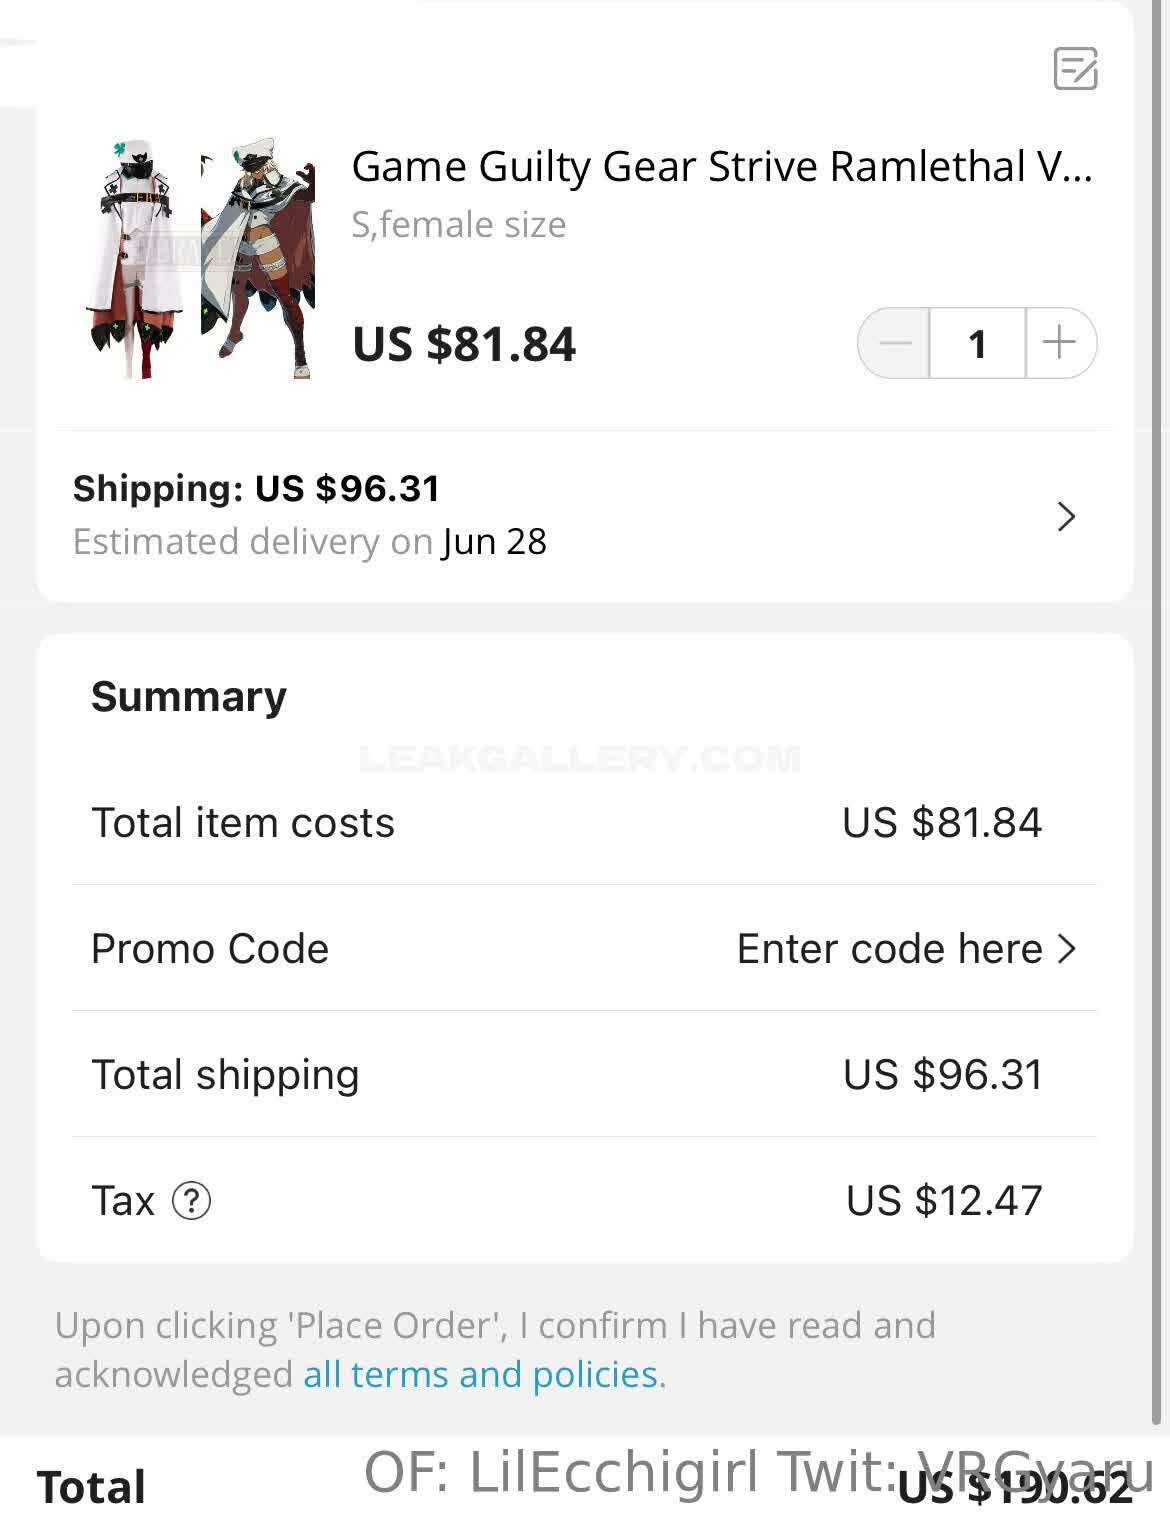1170x1517 pixels.
Task: Click the vertical scrollbar on the right edge
Action: [x=1158, y=700]
